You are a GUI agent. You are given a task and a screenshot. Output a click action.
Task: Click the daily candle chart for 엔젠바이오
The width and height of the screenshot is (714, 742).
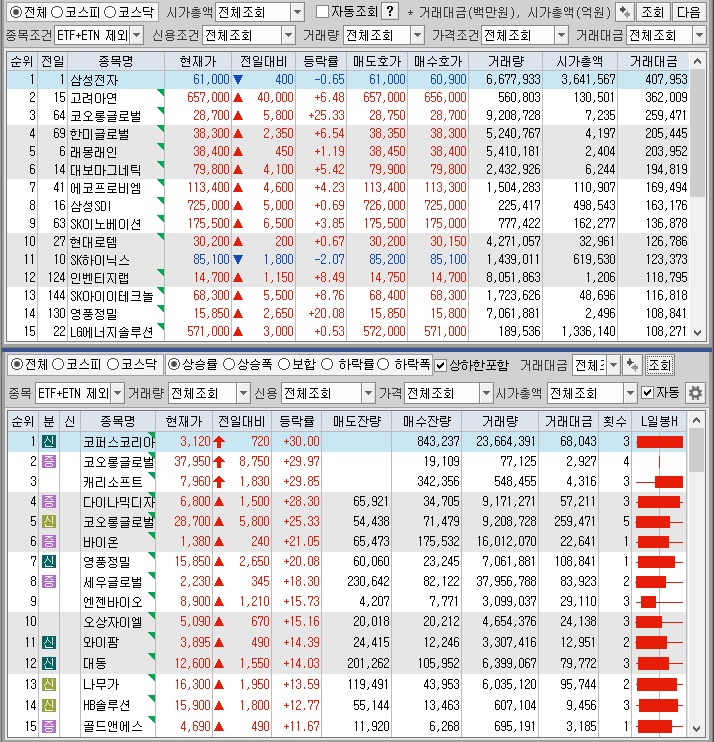(x=660, y=602)
